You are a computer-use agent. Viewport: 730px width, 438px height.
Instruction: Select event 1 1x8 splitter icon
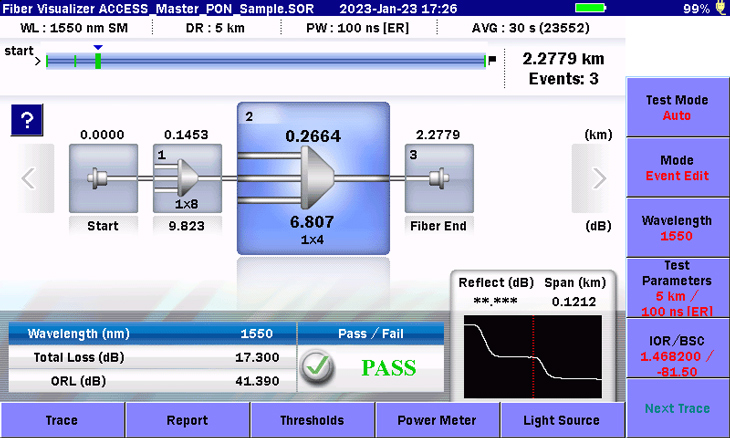(x=187, y=178)
